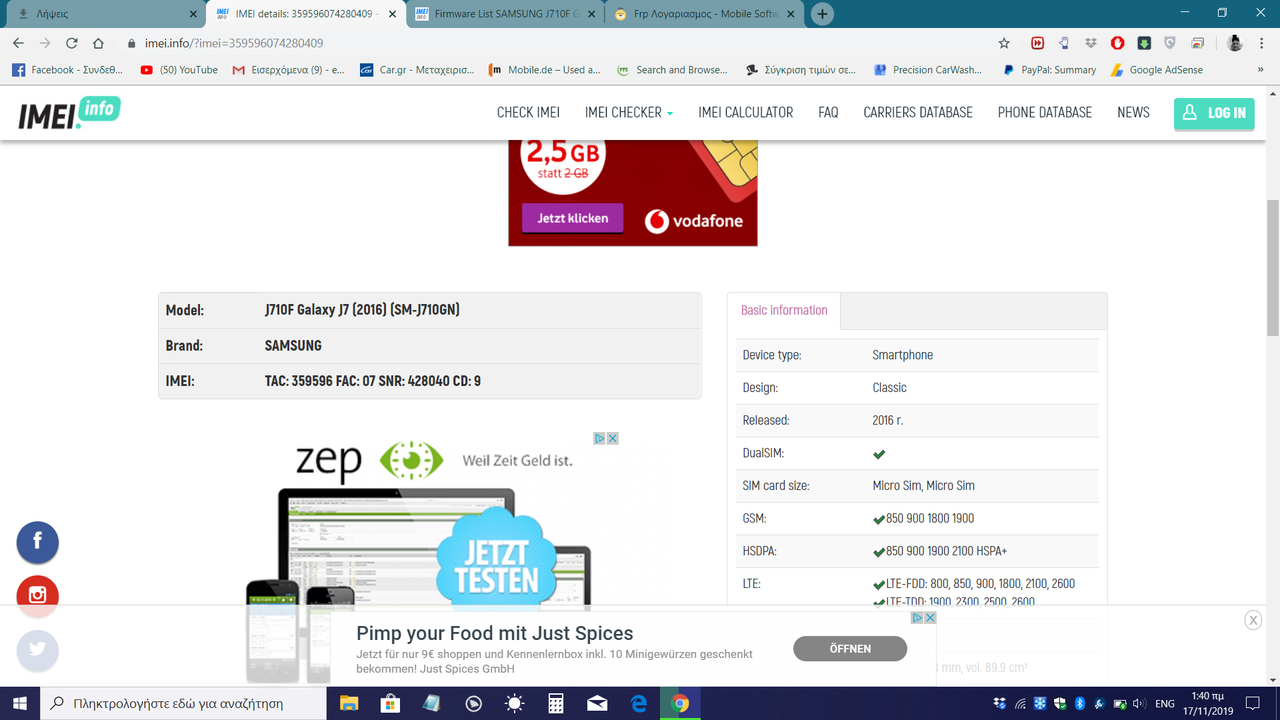The image size is (1280, 720).
Task: Close the IMEI details browser tab
Action: [x=394, y=14]
